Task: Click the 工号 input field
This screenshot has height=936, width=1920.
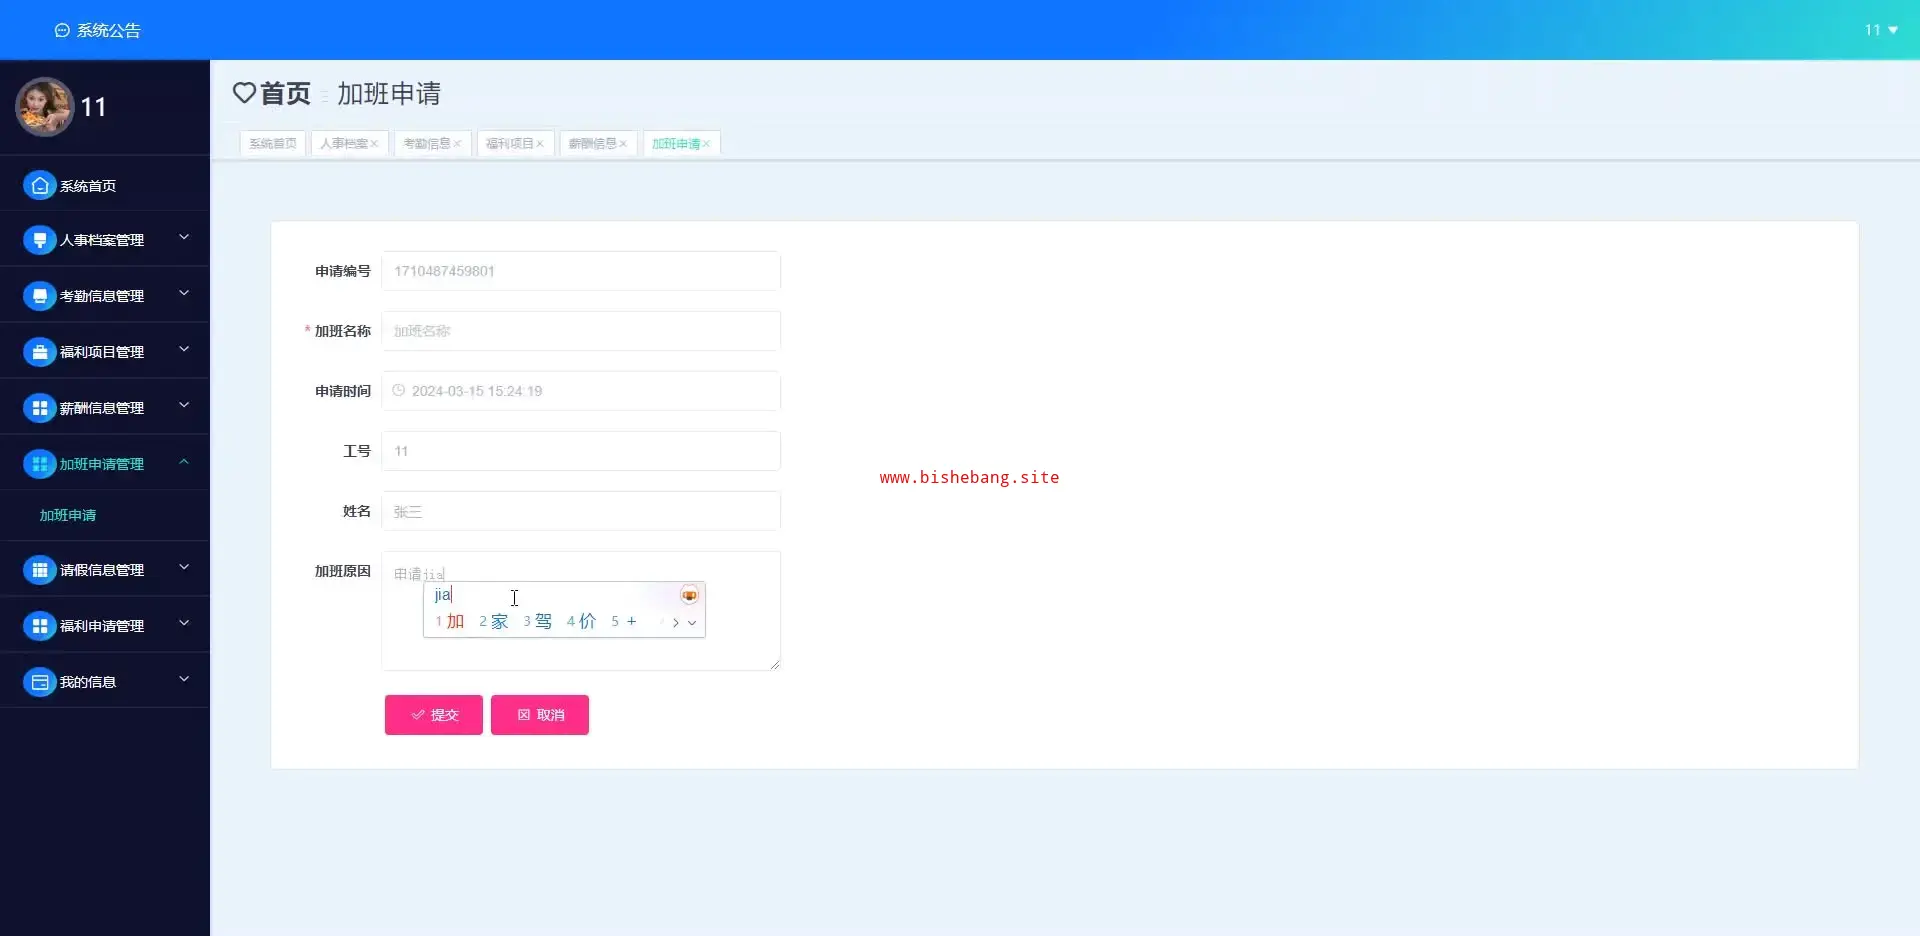Action: tap(581, 451)
